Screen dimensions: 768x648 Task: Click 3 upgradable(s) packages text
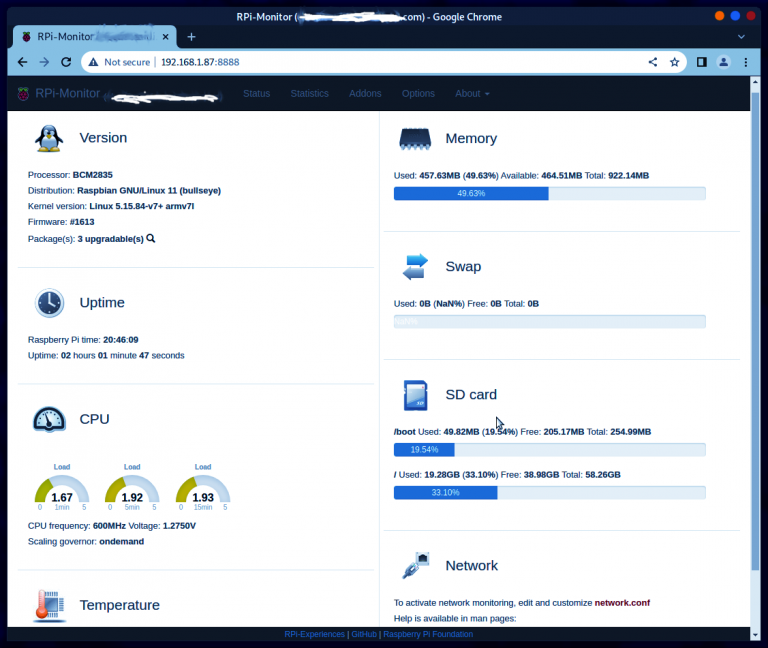coord(111,239)
